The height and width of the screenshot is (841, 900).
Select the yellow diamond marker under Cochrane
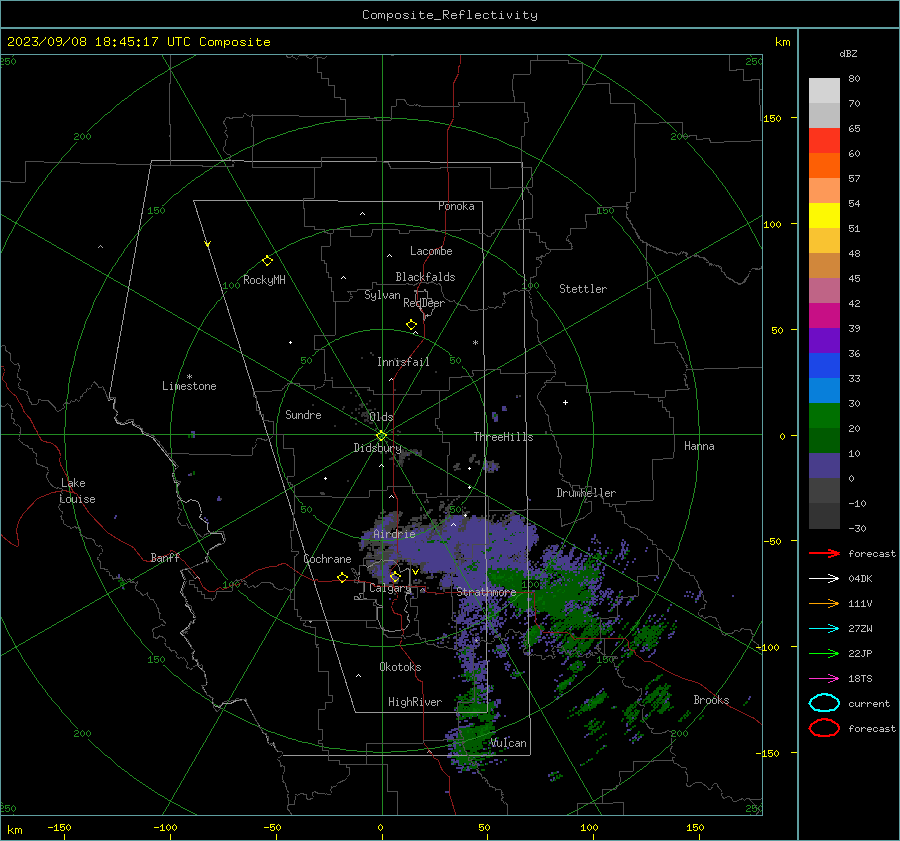point(343,577)
